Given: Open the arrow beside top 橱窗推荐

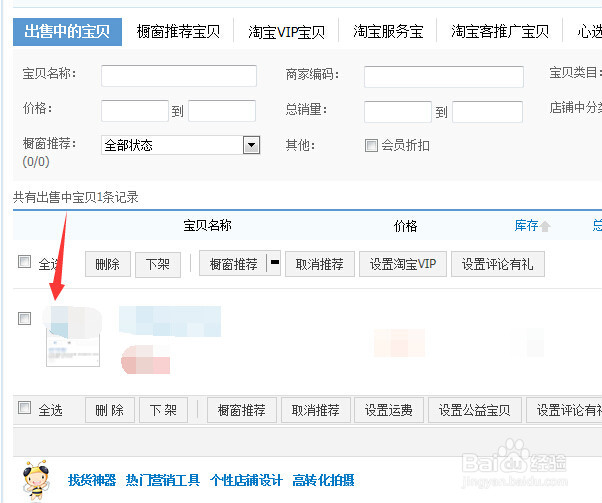Looking at the screenshot, I should click(x=274, y=263).
